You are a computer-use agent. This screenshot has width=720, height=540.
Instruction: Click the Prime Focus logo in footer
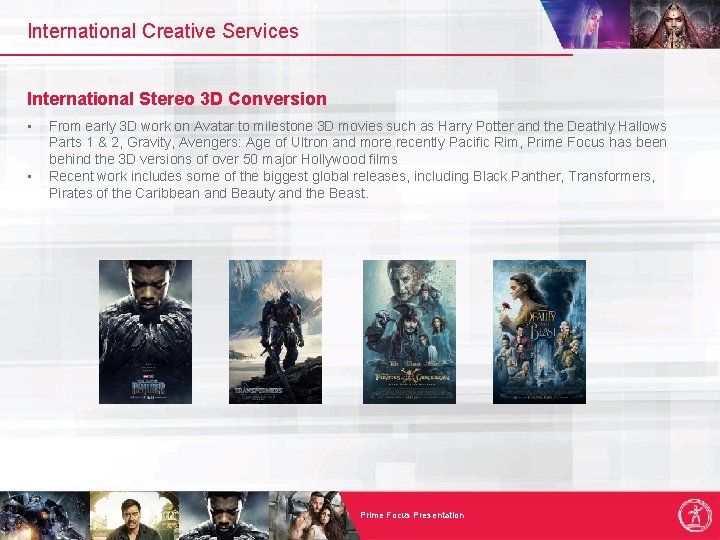[x=695, y=515]
